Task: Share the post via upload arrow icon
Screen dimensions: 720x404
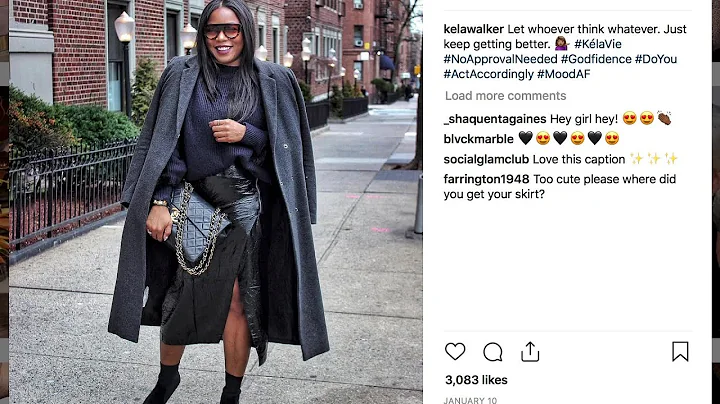Action: click(530, 352)
